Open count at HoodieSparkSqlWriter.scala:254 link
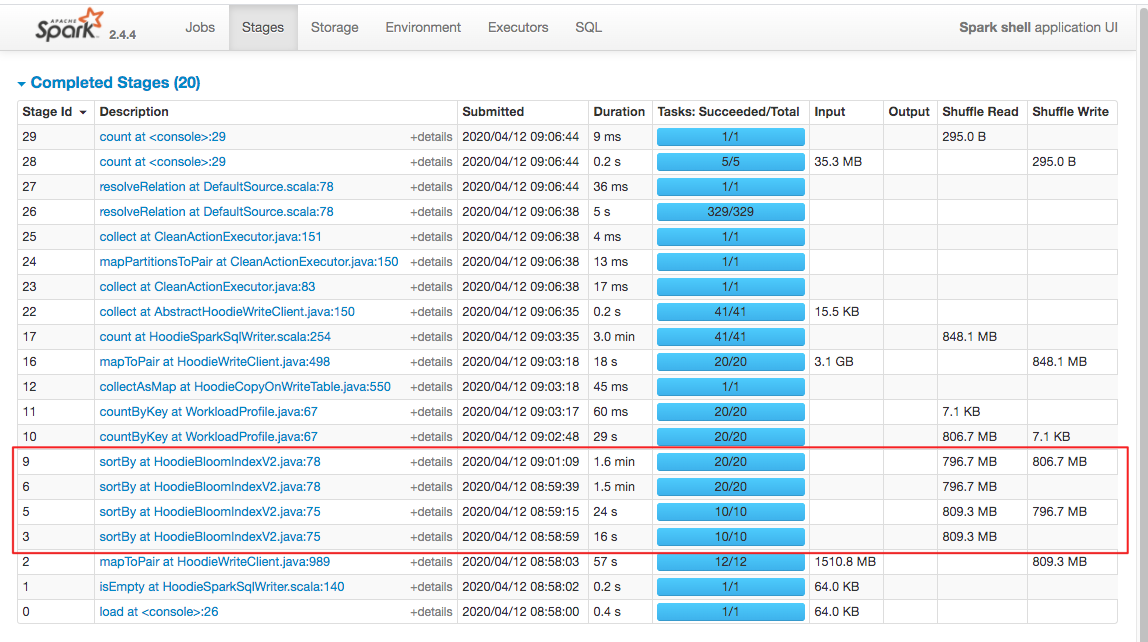Screen dimensions: 1148x642 [x=215, y=337]
